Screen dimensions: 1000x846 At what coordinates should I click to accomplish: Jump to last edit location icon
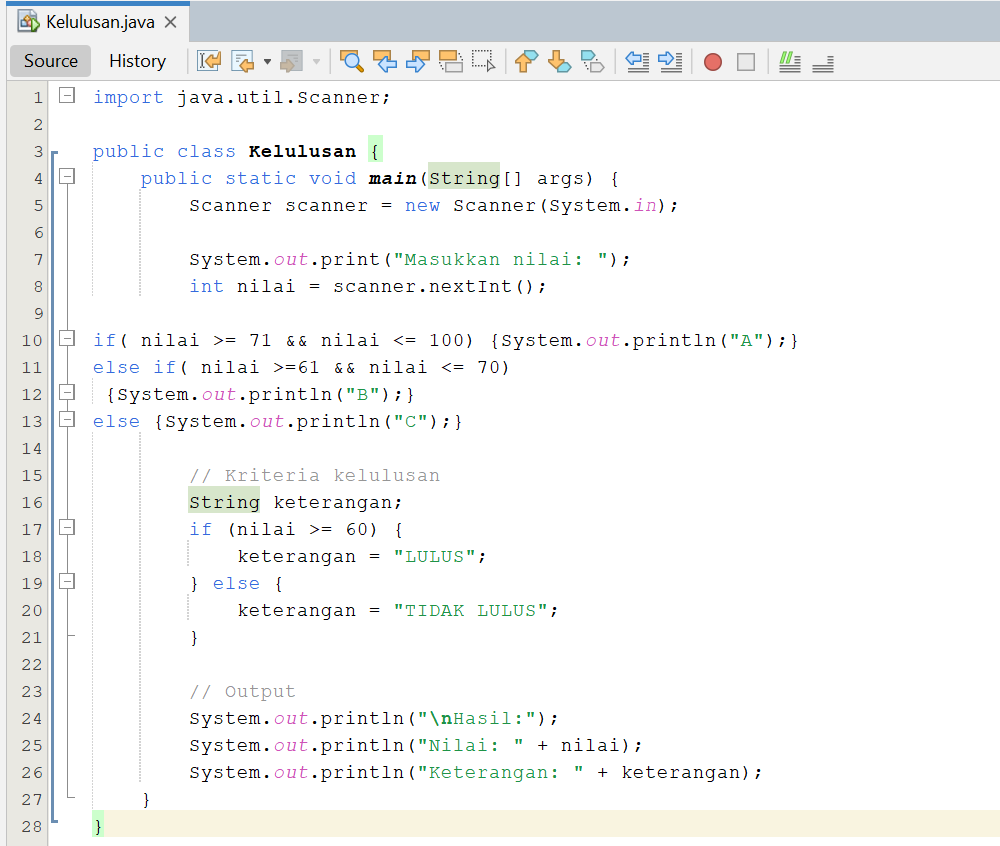click(x=209, y=61)
